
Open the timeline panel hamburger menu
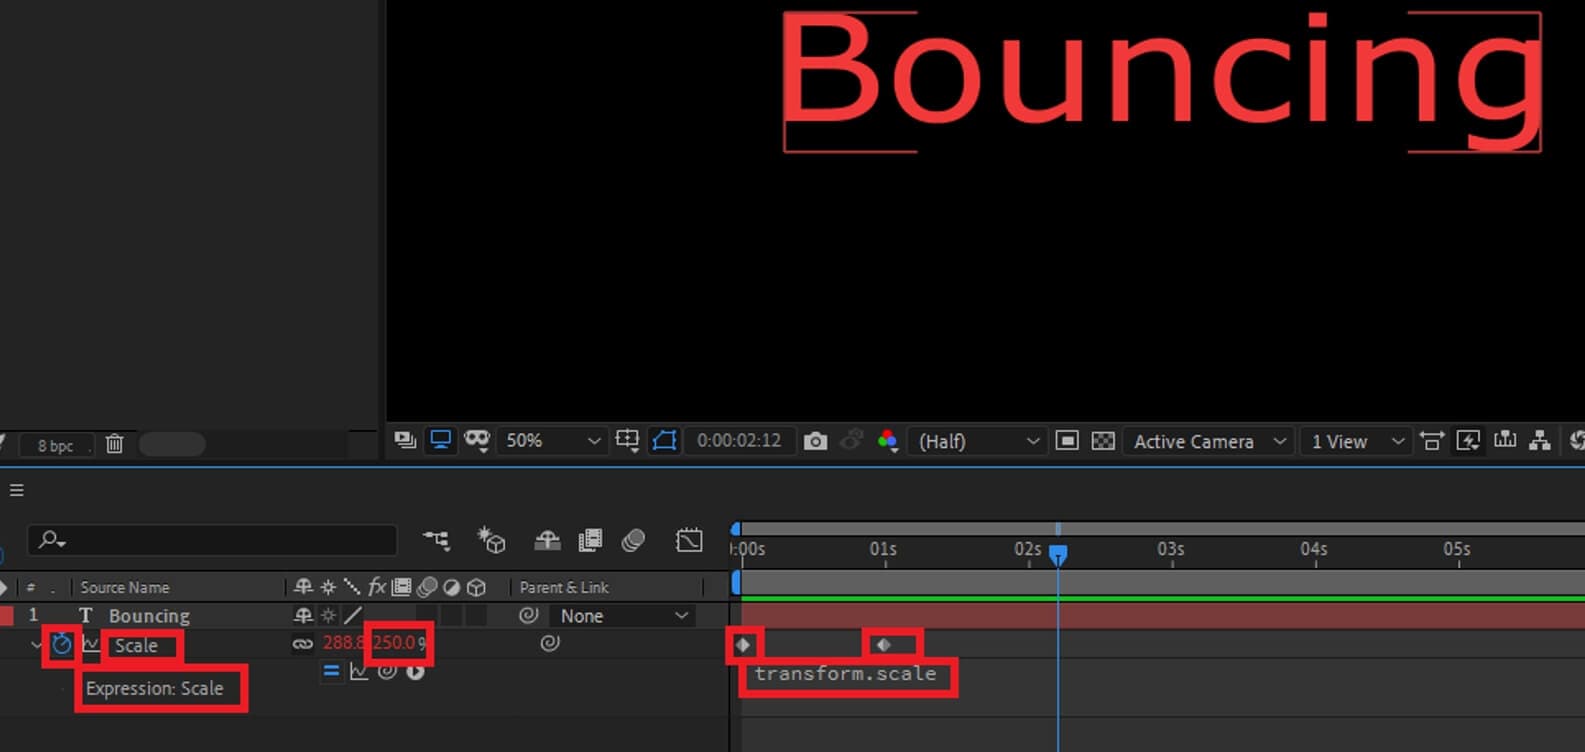tap(16, 490)
